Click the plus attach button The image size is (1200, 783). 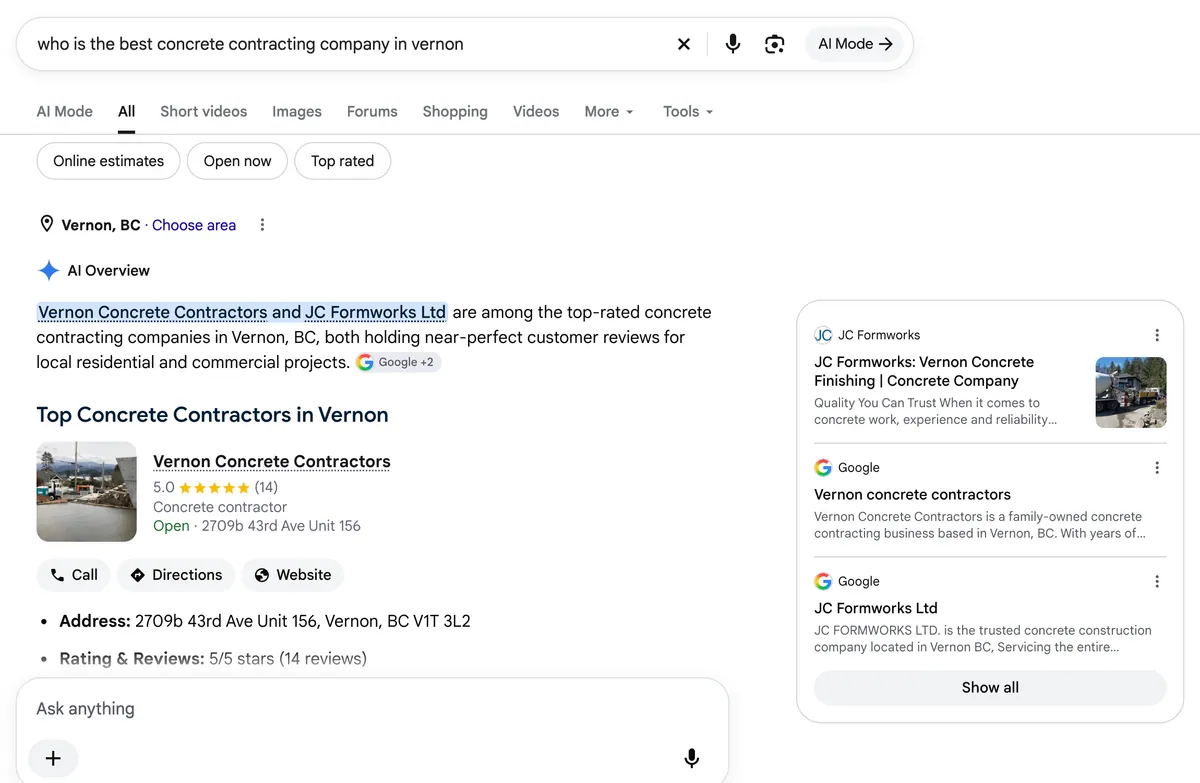coord(53,758)
